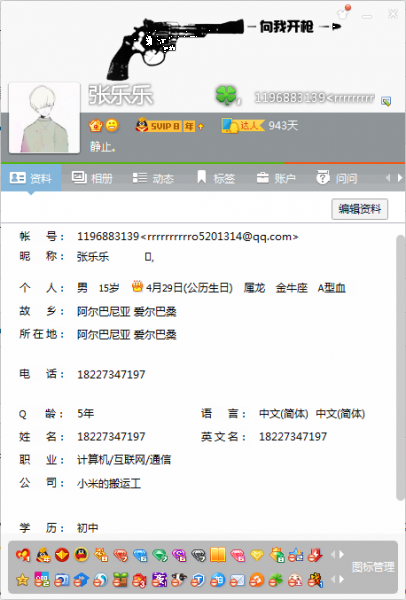Click the profile avatar picture
The width and height of the screenshot is (406, 600).
coord(44,117)
